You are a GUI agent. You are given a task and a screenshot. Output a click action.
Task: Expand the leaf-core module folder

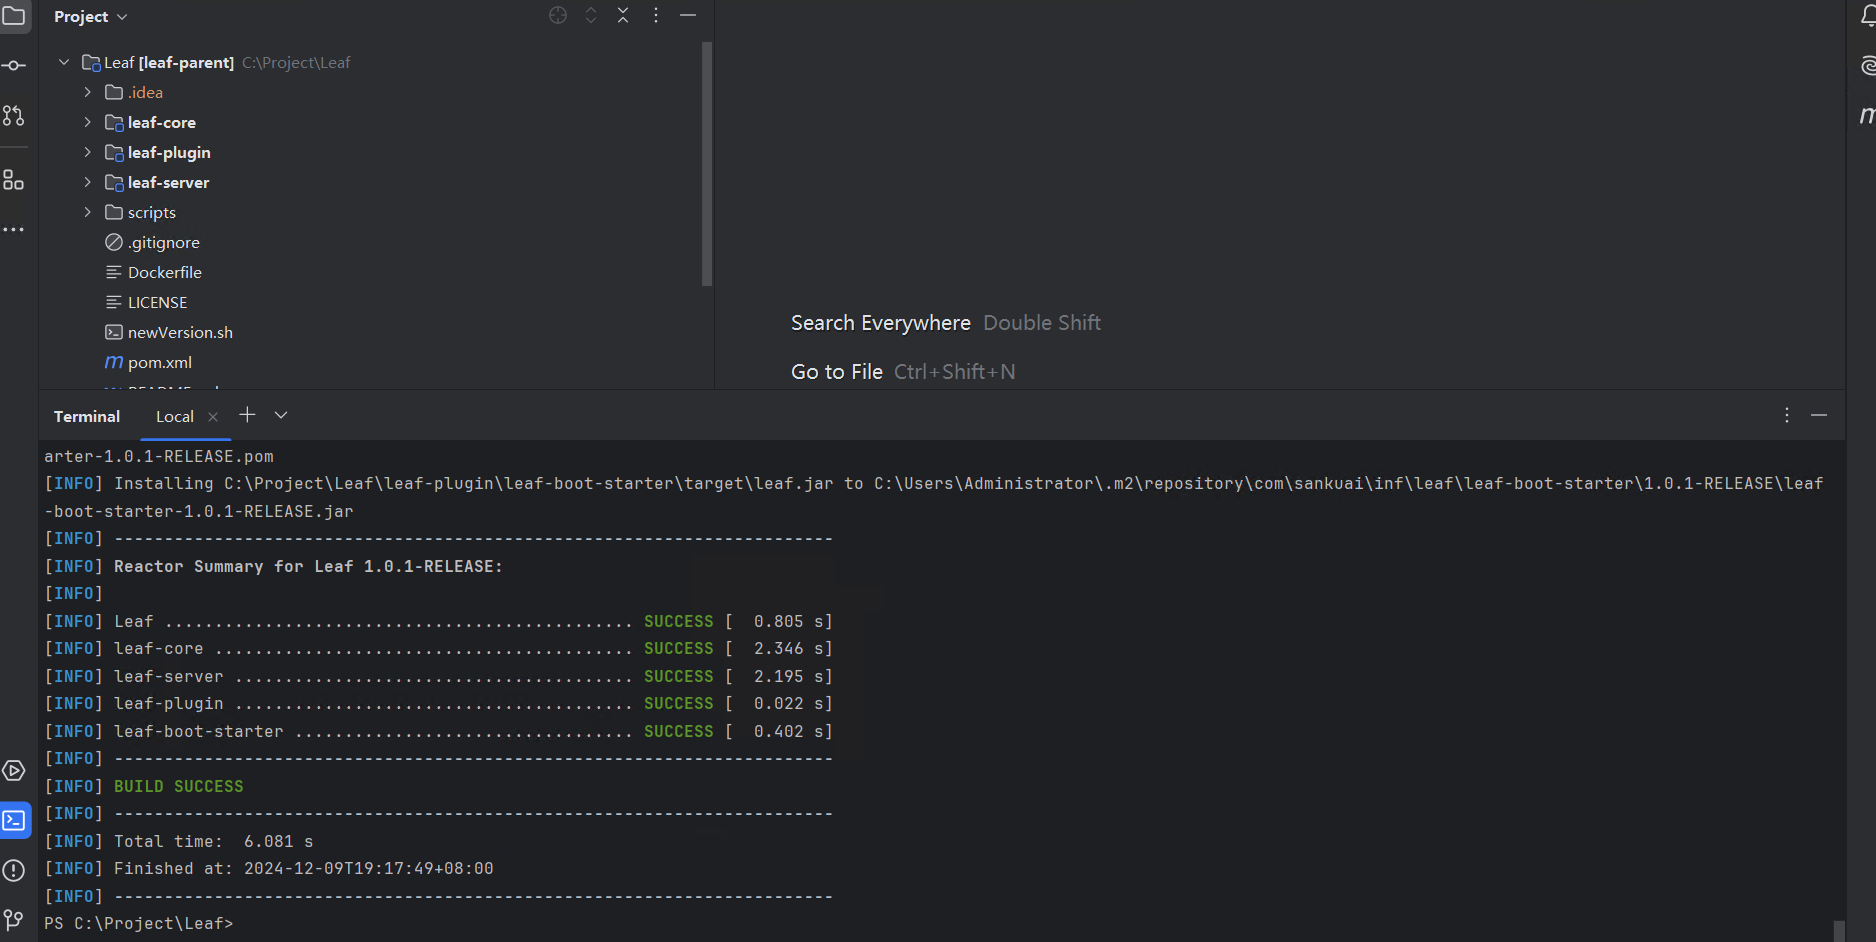click(88, 122)
